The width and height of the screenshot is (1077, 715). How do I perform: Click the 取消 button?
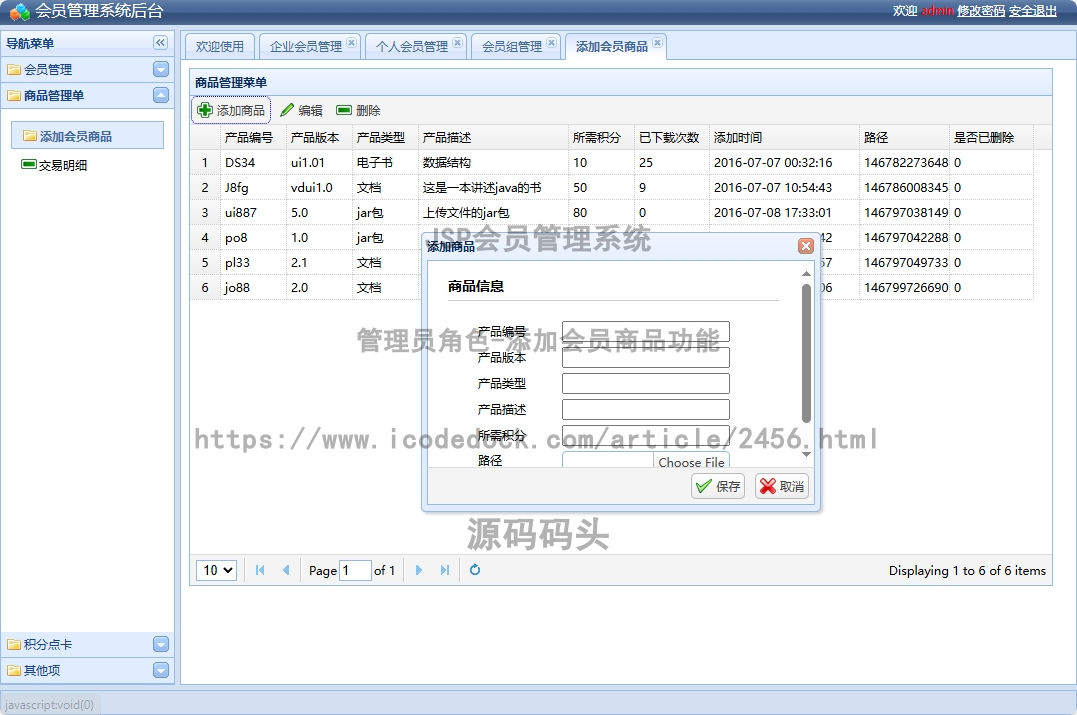coord(782,486)
